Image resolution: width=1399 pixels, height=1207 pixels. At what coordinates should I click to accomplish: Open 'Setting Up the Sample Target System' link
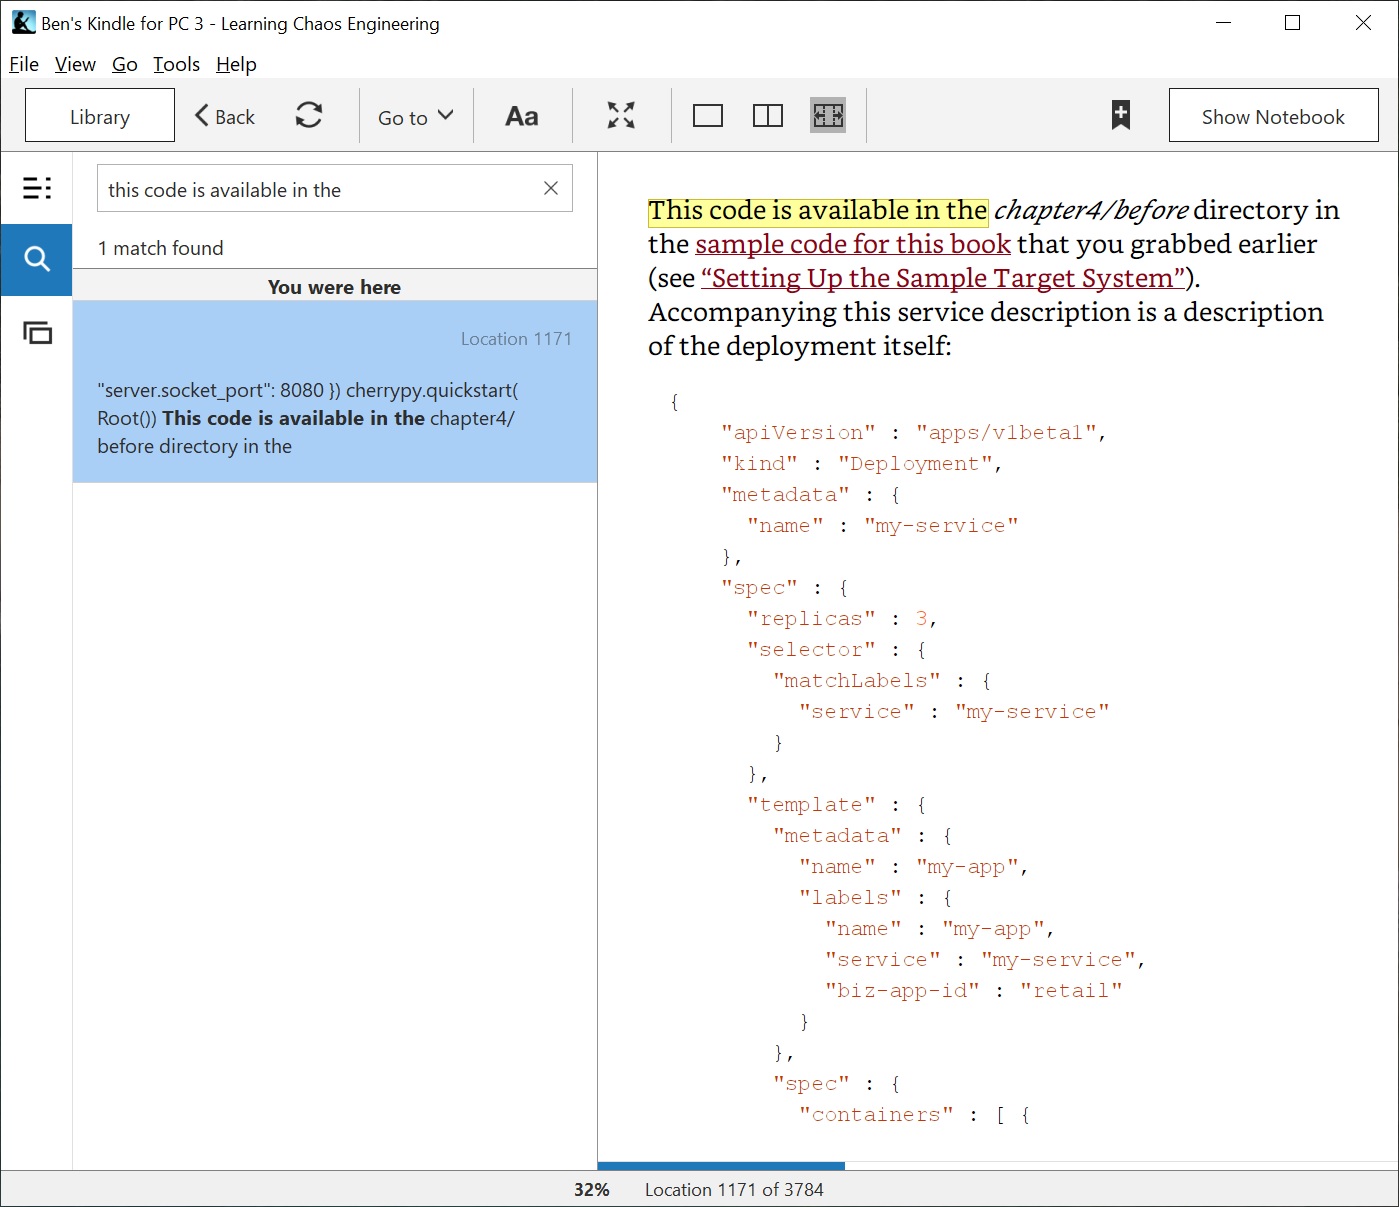[941, 278]
